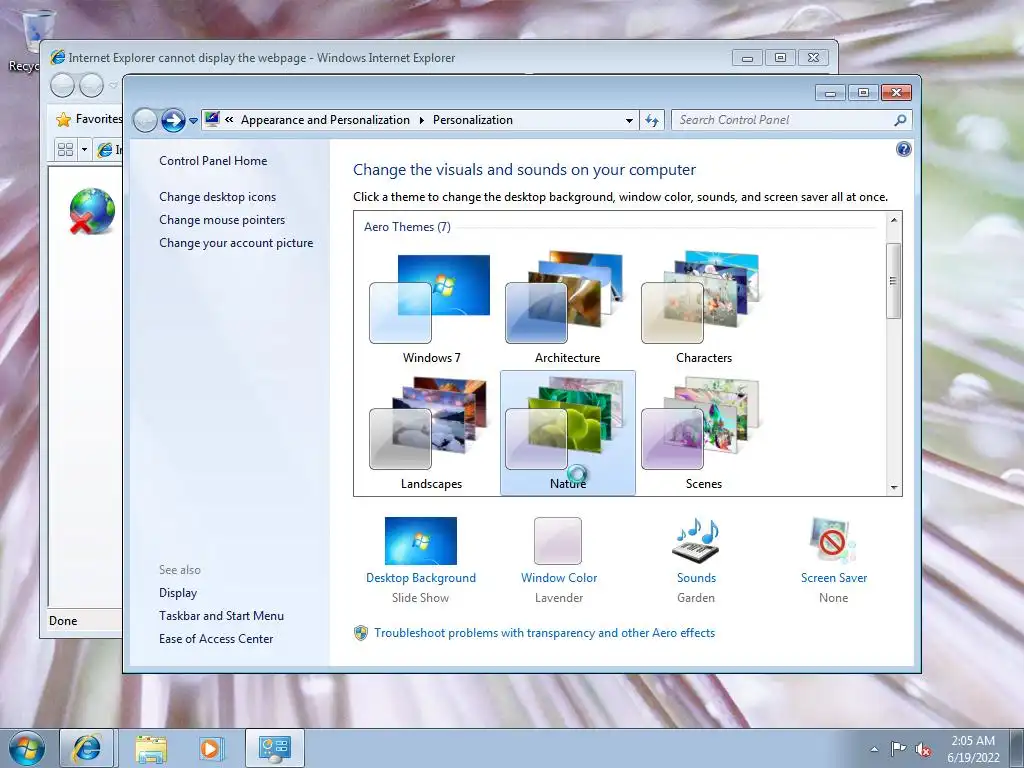
Task: Click the Internet Explorer back button
Action: pos(63,85)
